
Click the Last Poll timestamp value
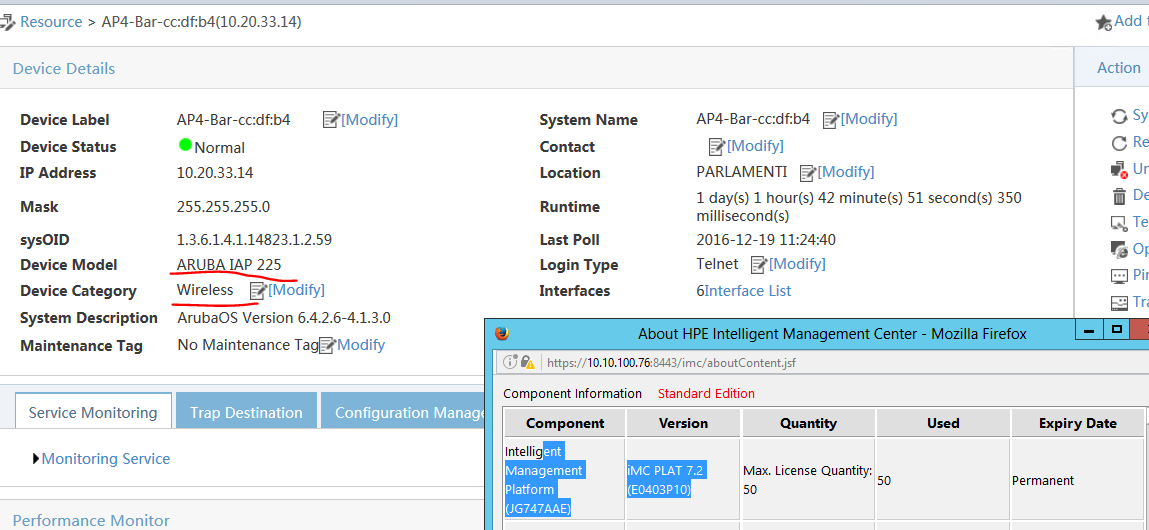coord(766,240)
